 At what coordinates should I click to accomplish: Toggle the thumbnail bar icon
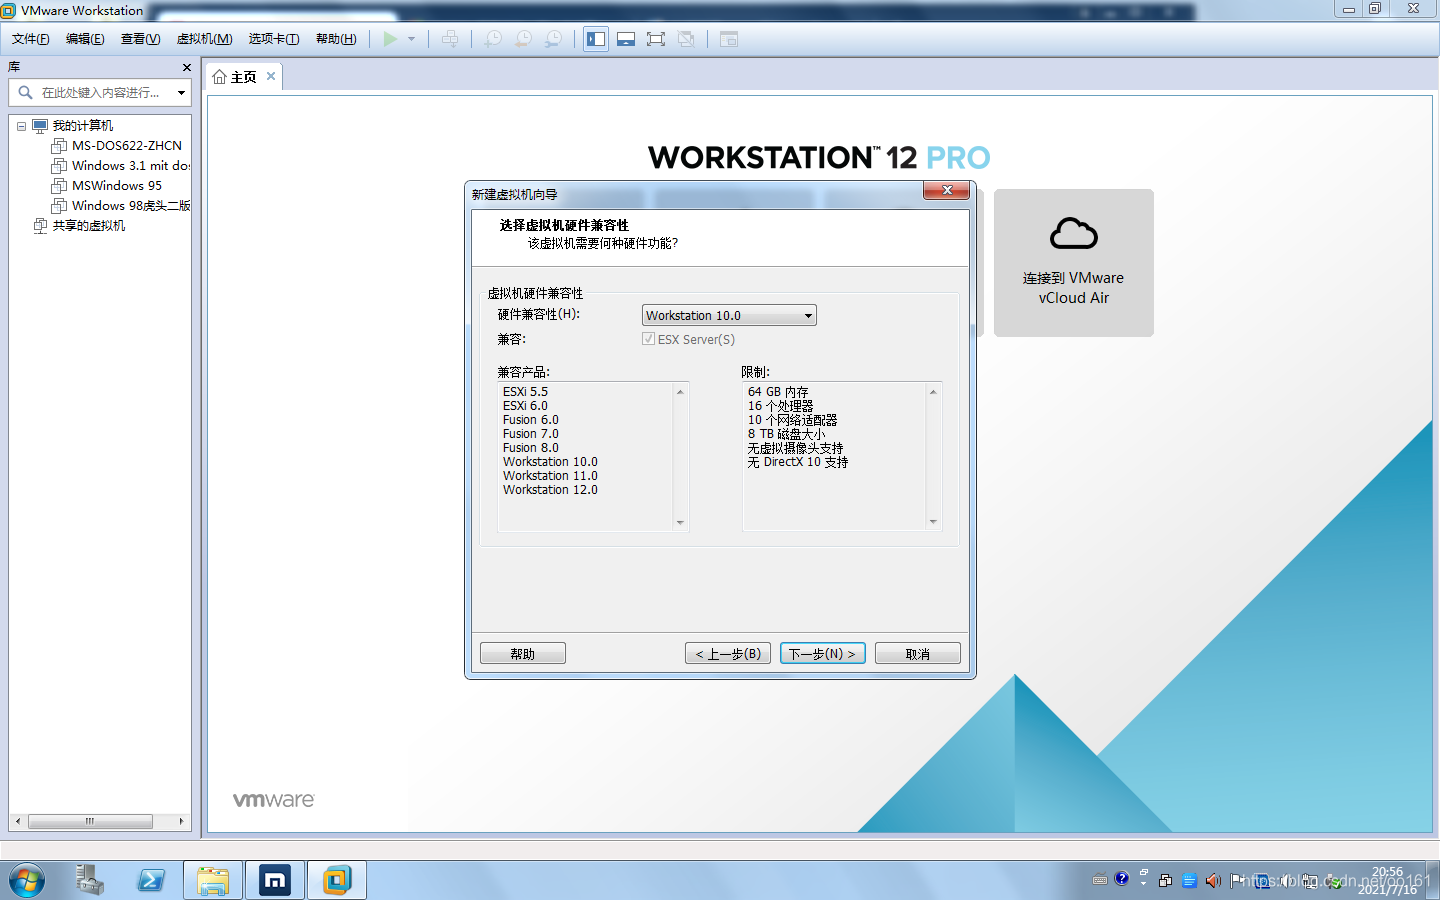click(626, 39)
